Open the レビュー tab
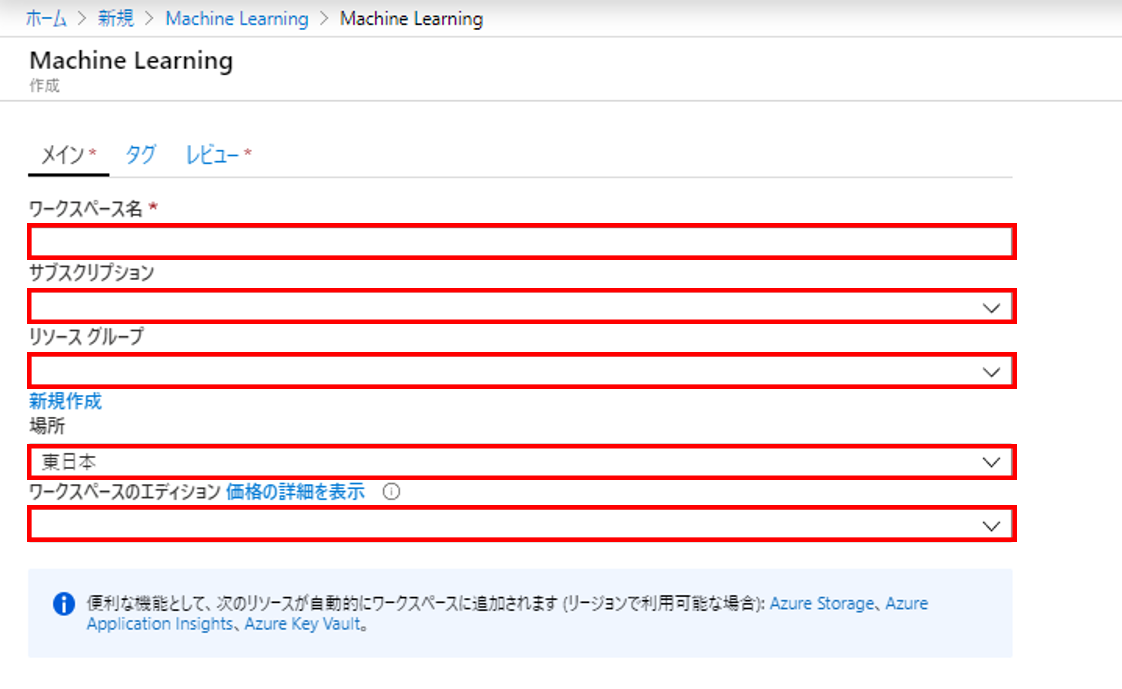This screenshot has width=1122, height=689. (x=213, y=155)
